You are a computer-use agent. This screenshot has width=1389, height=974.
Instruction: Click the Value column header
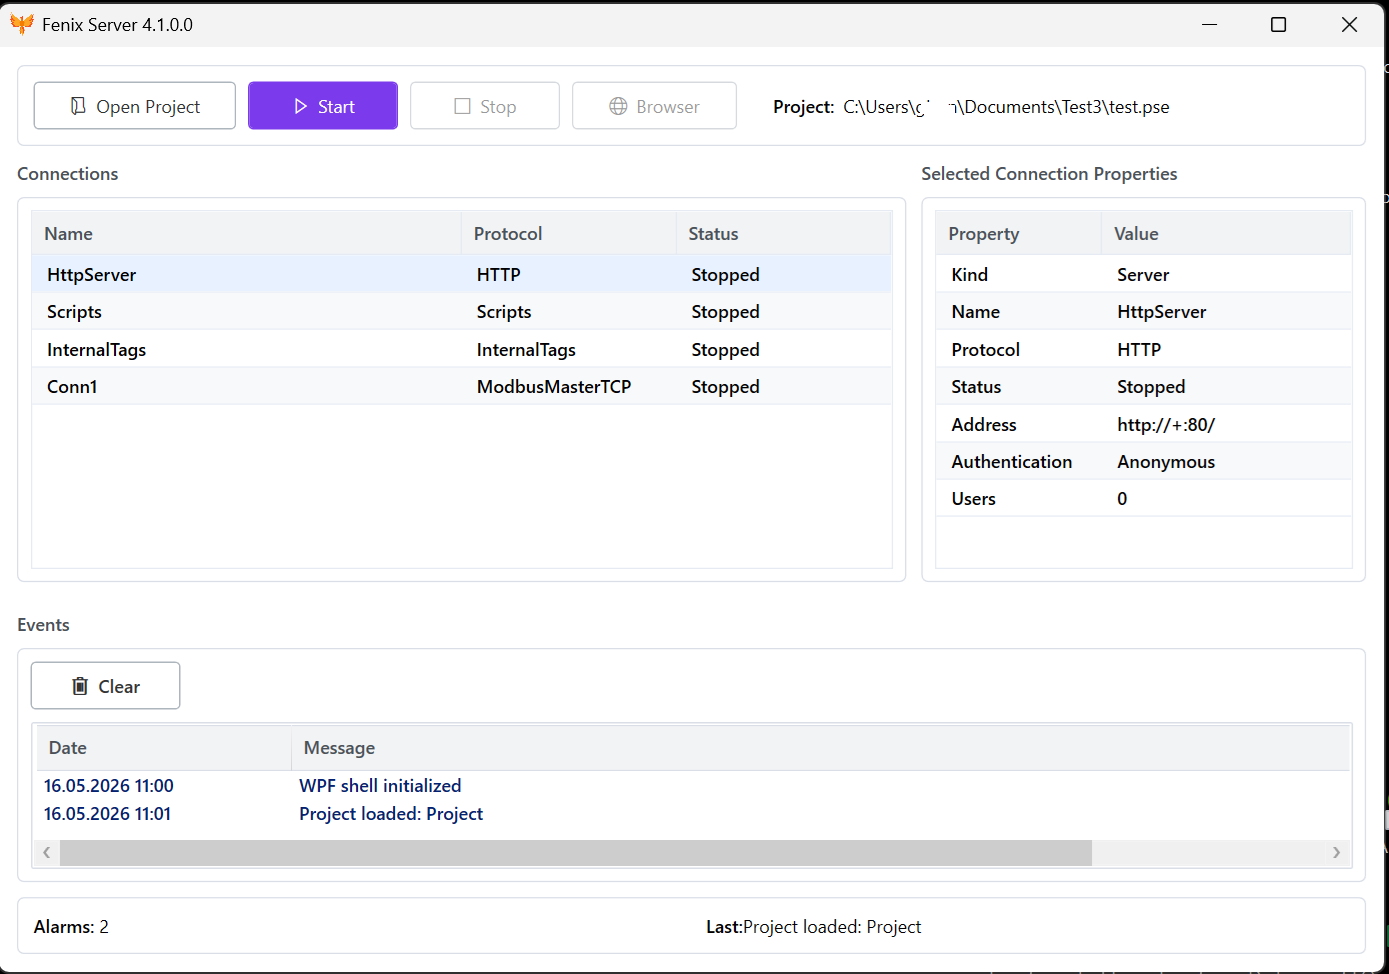[1226, 233]
